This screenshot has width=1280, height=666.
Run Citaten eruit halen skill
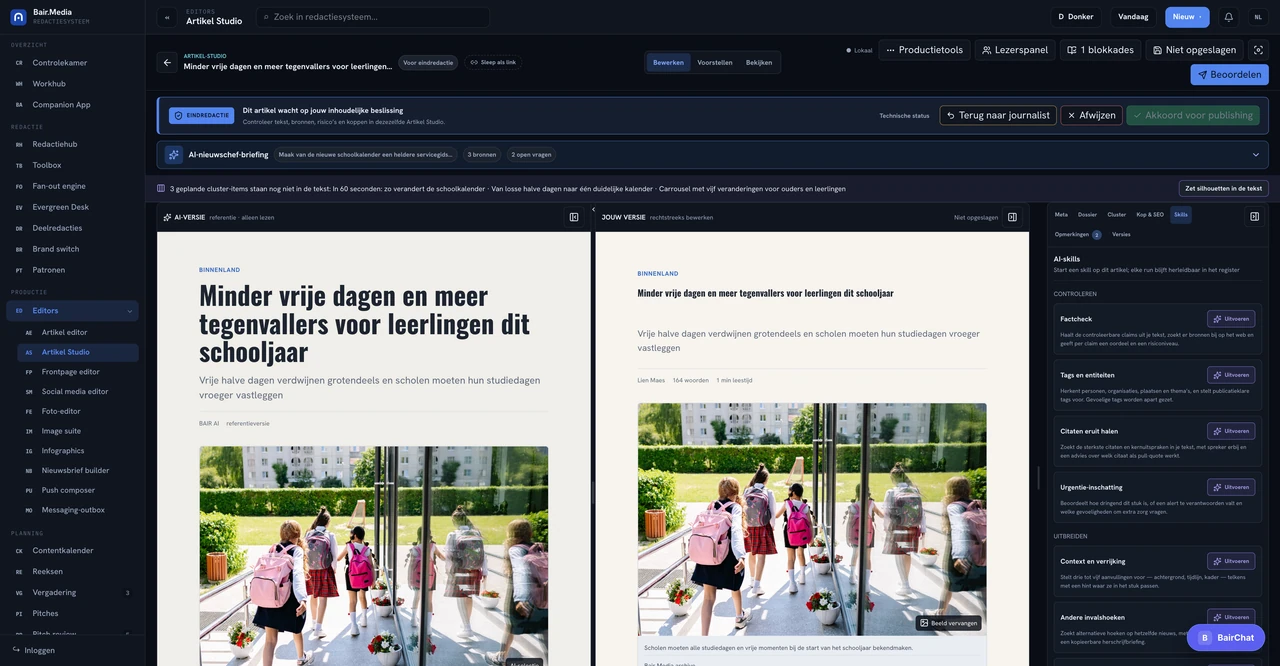[x=1231, y=431]
